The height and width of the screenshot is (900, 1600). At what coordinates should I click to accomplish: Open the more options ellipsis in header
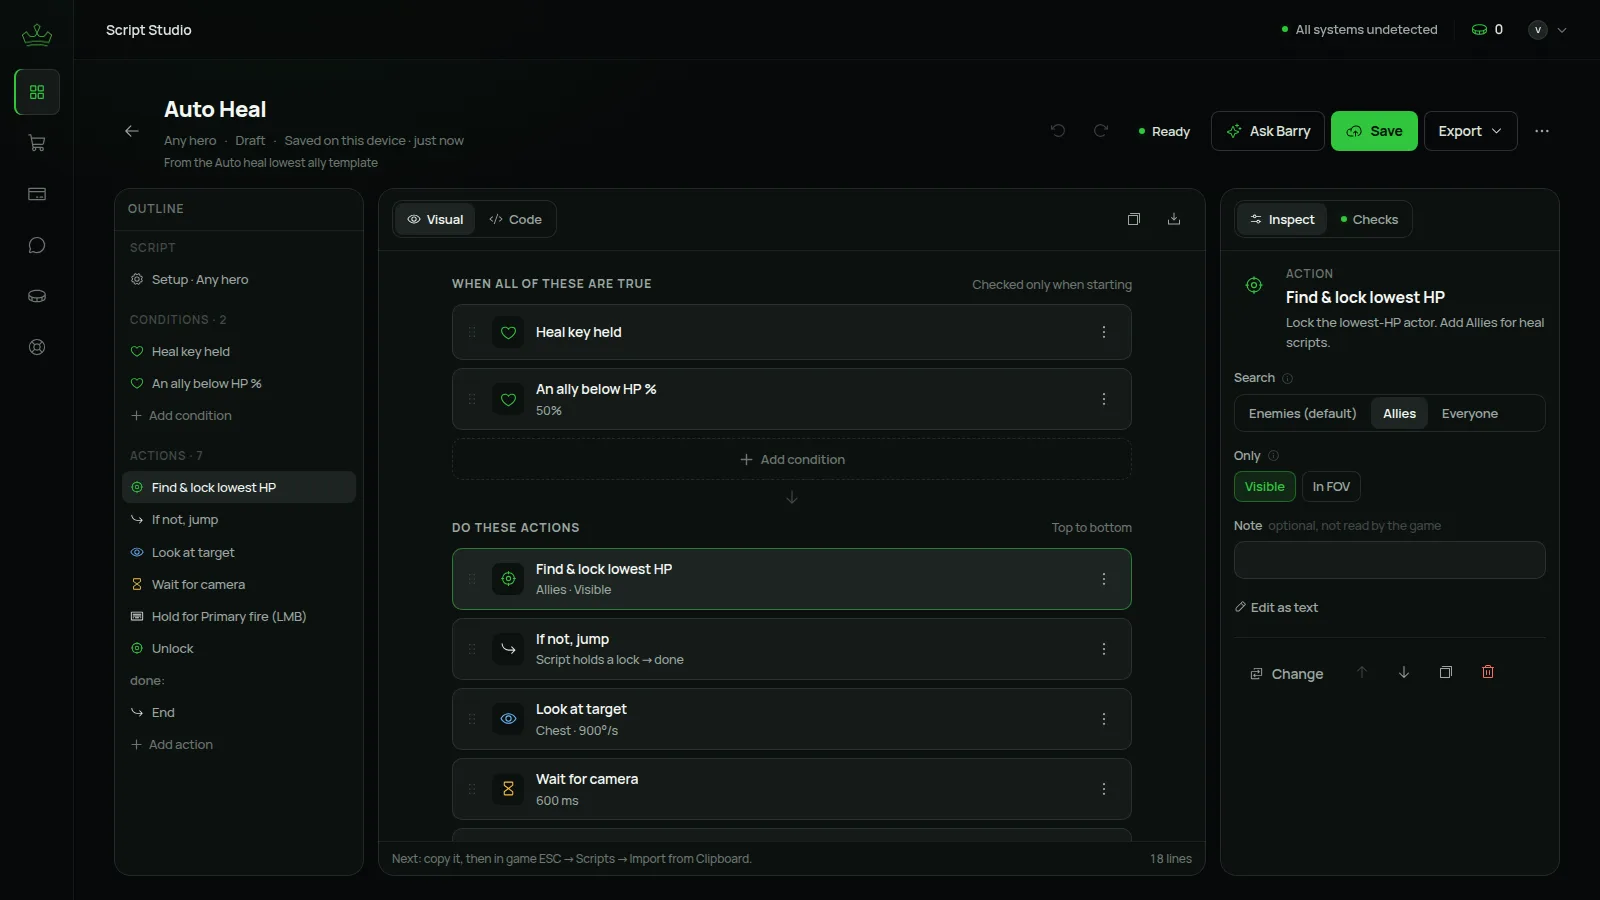[x=1542, y=131]
